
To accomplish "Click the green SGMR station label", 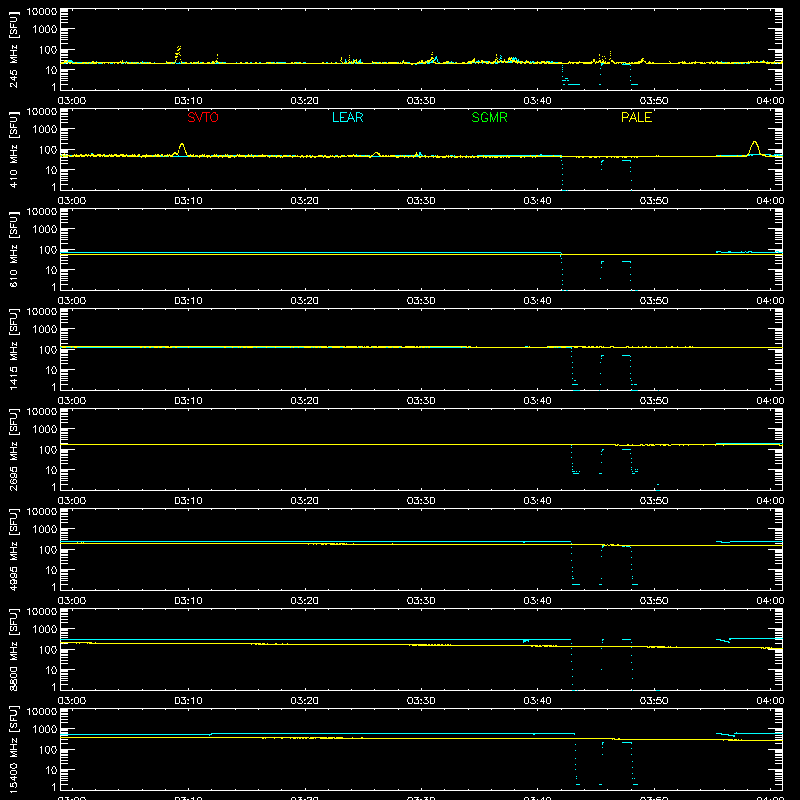I will point(489,117).
